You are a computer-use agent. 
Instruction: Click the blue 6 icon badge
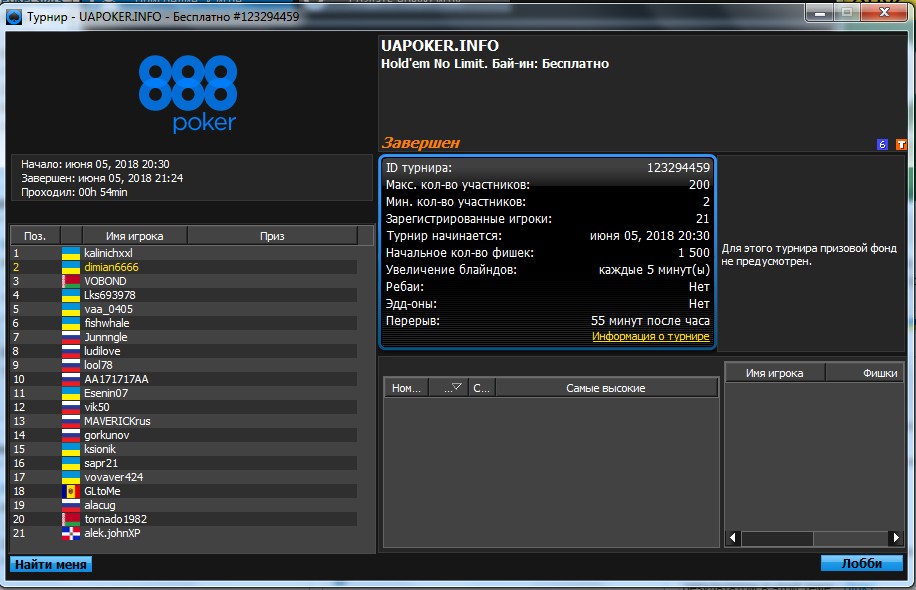[x=882, y=144]
